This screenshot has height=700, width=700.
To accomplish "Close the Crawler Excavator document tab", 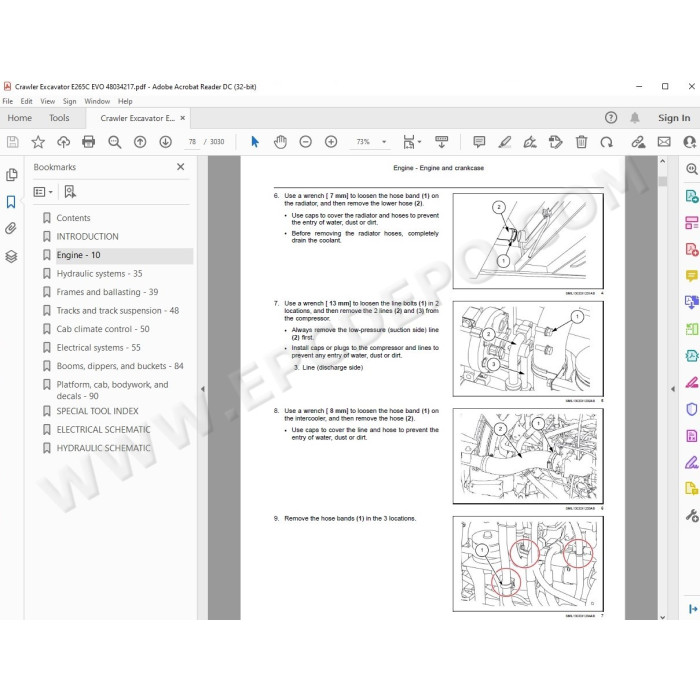I will (x=183, y=118).
